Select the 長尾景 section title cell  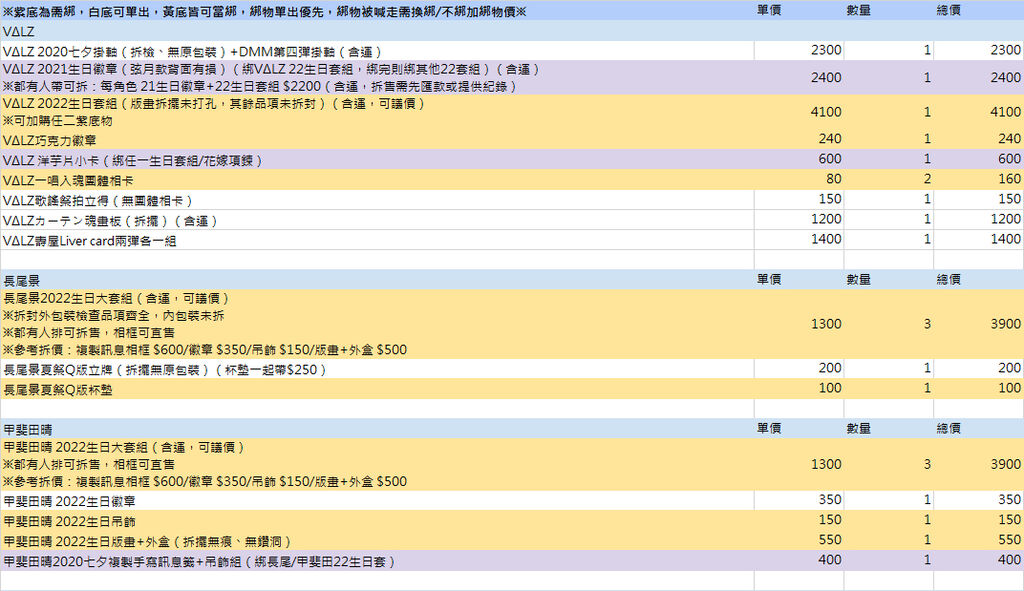point(377,280)
